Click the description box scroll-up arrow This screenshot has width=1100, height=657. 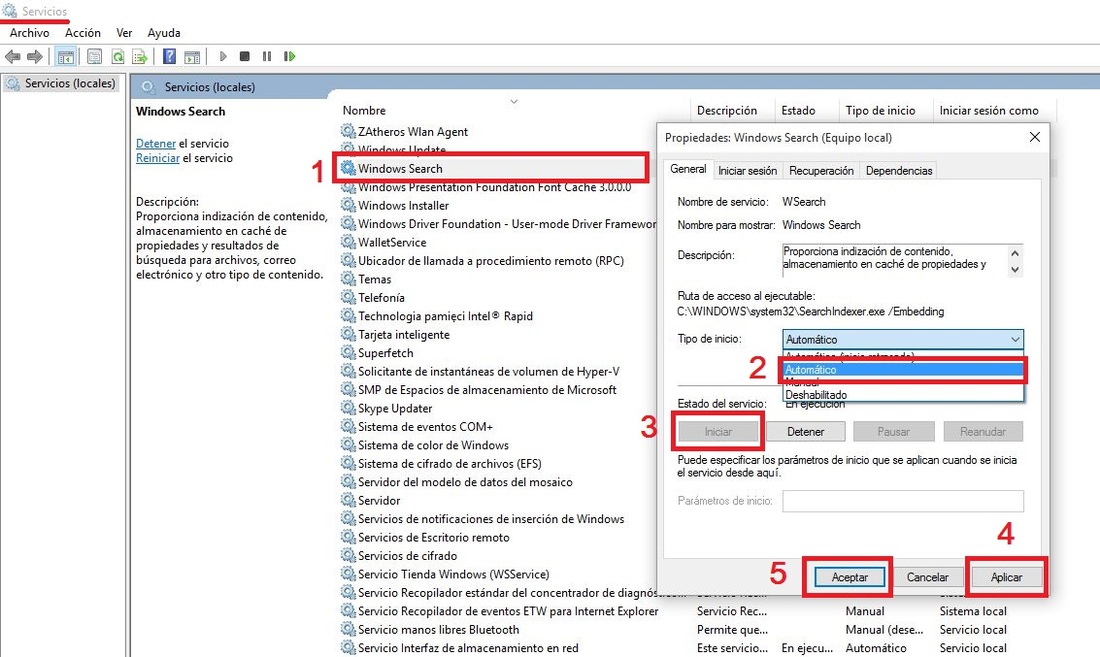[x=1015, y=252]
